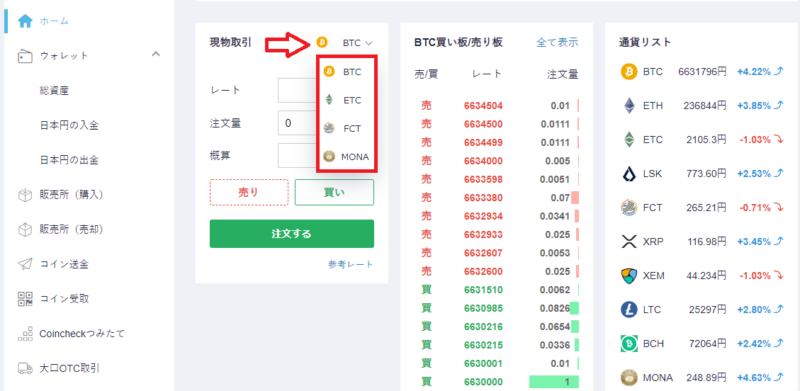Click the ETH diamond icon in currency list
800x391 pixels.
click(629, 106)
